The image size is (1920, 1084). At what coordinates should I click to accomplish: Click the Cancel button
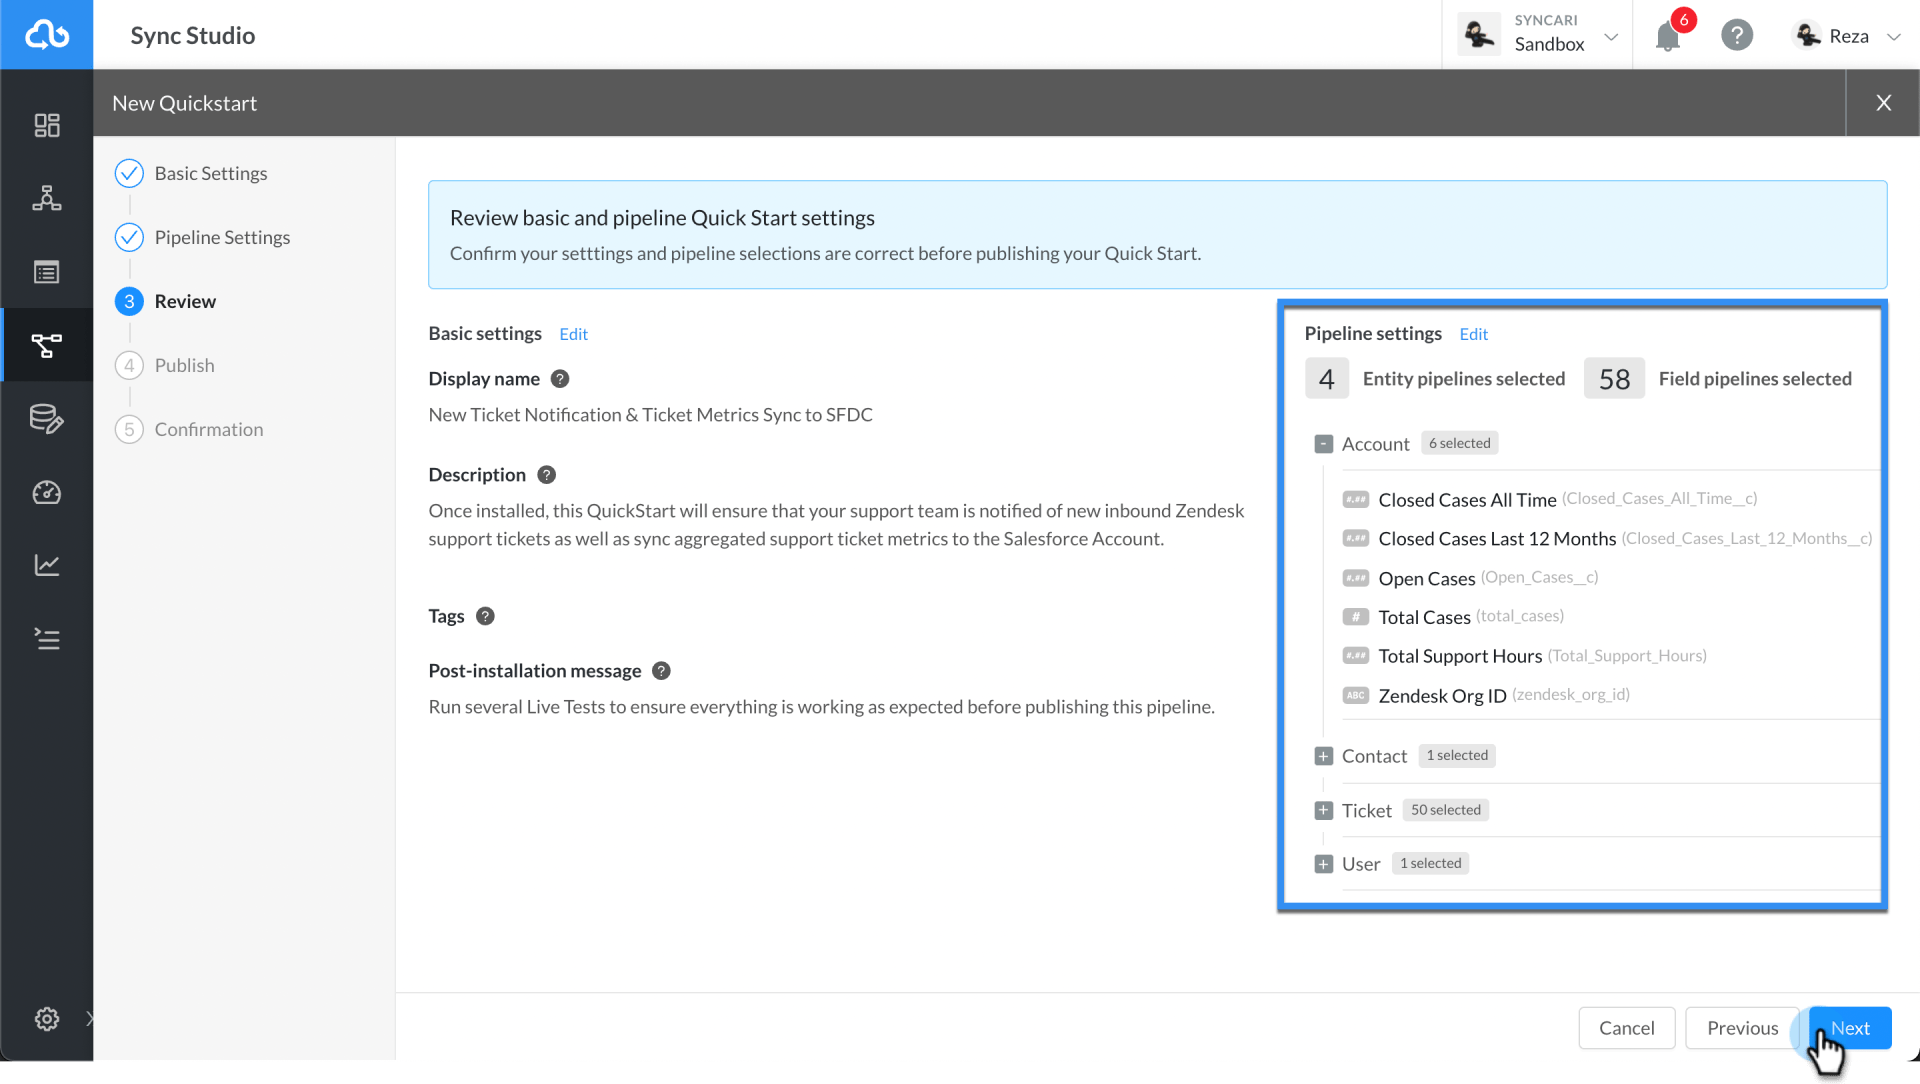(x=1626, y=1028)
